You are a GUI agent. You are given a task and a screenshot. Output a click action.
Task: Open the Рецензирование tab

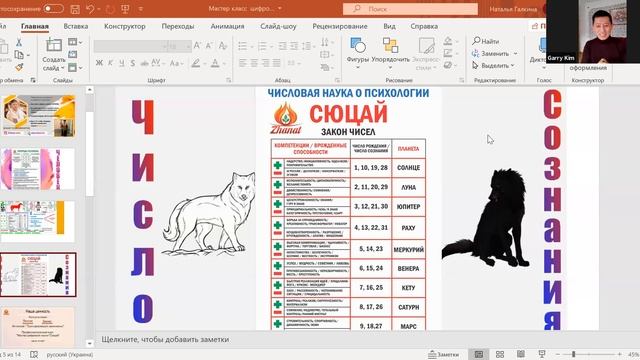pyautogui.click(x=340, y=26)
